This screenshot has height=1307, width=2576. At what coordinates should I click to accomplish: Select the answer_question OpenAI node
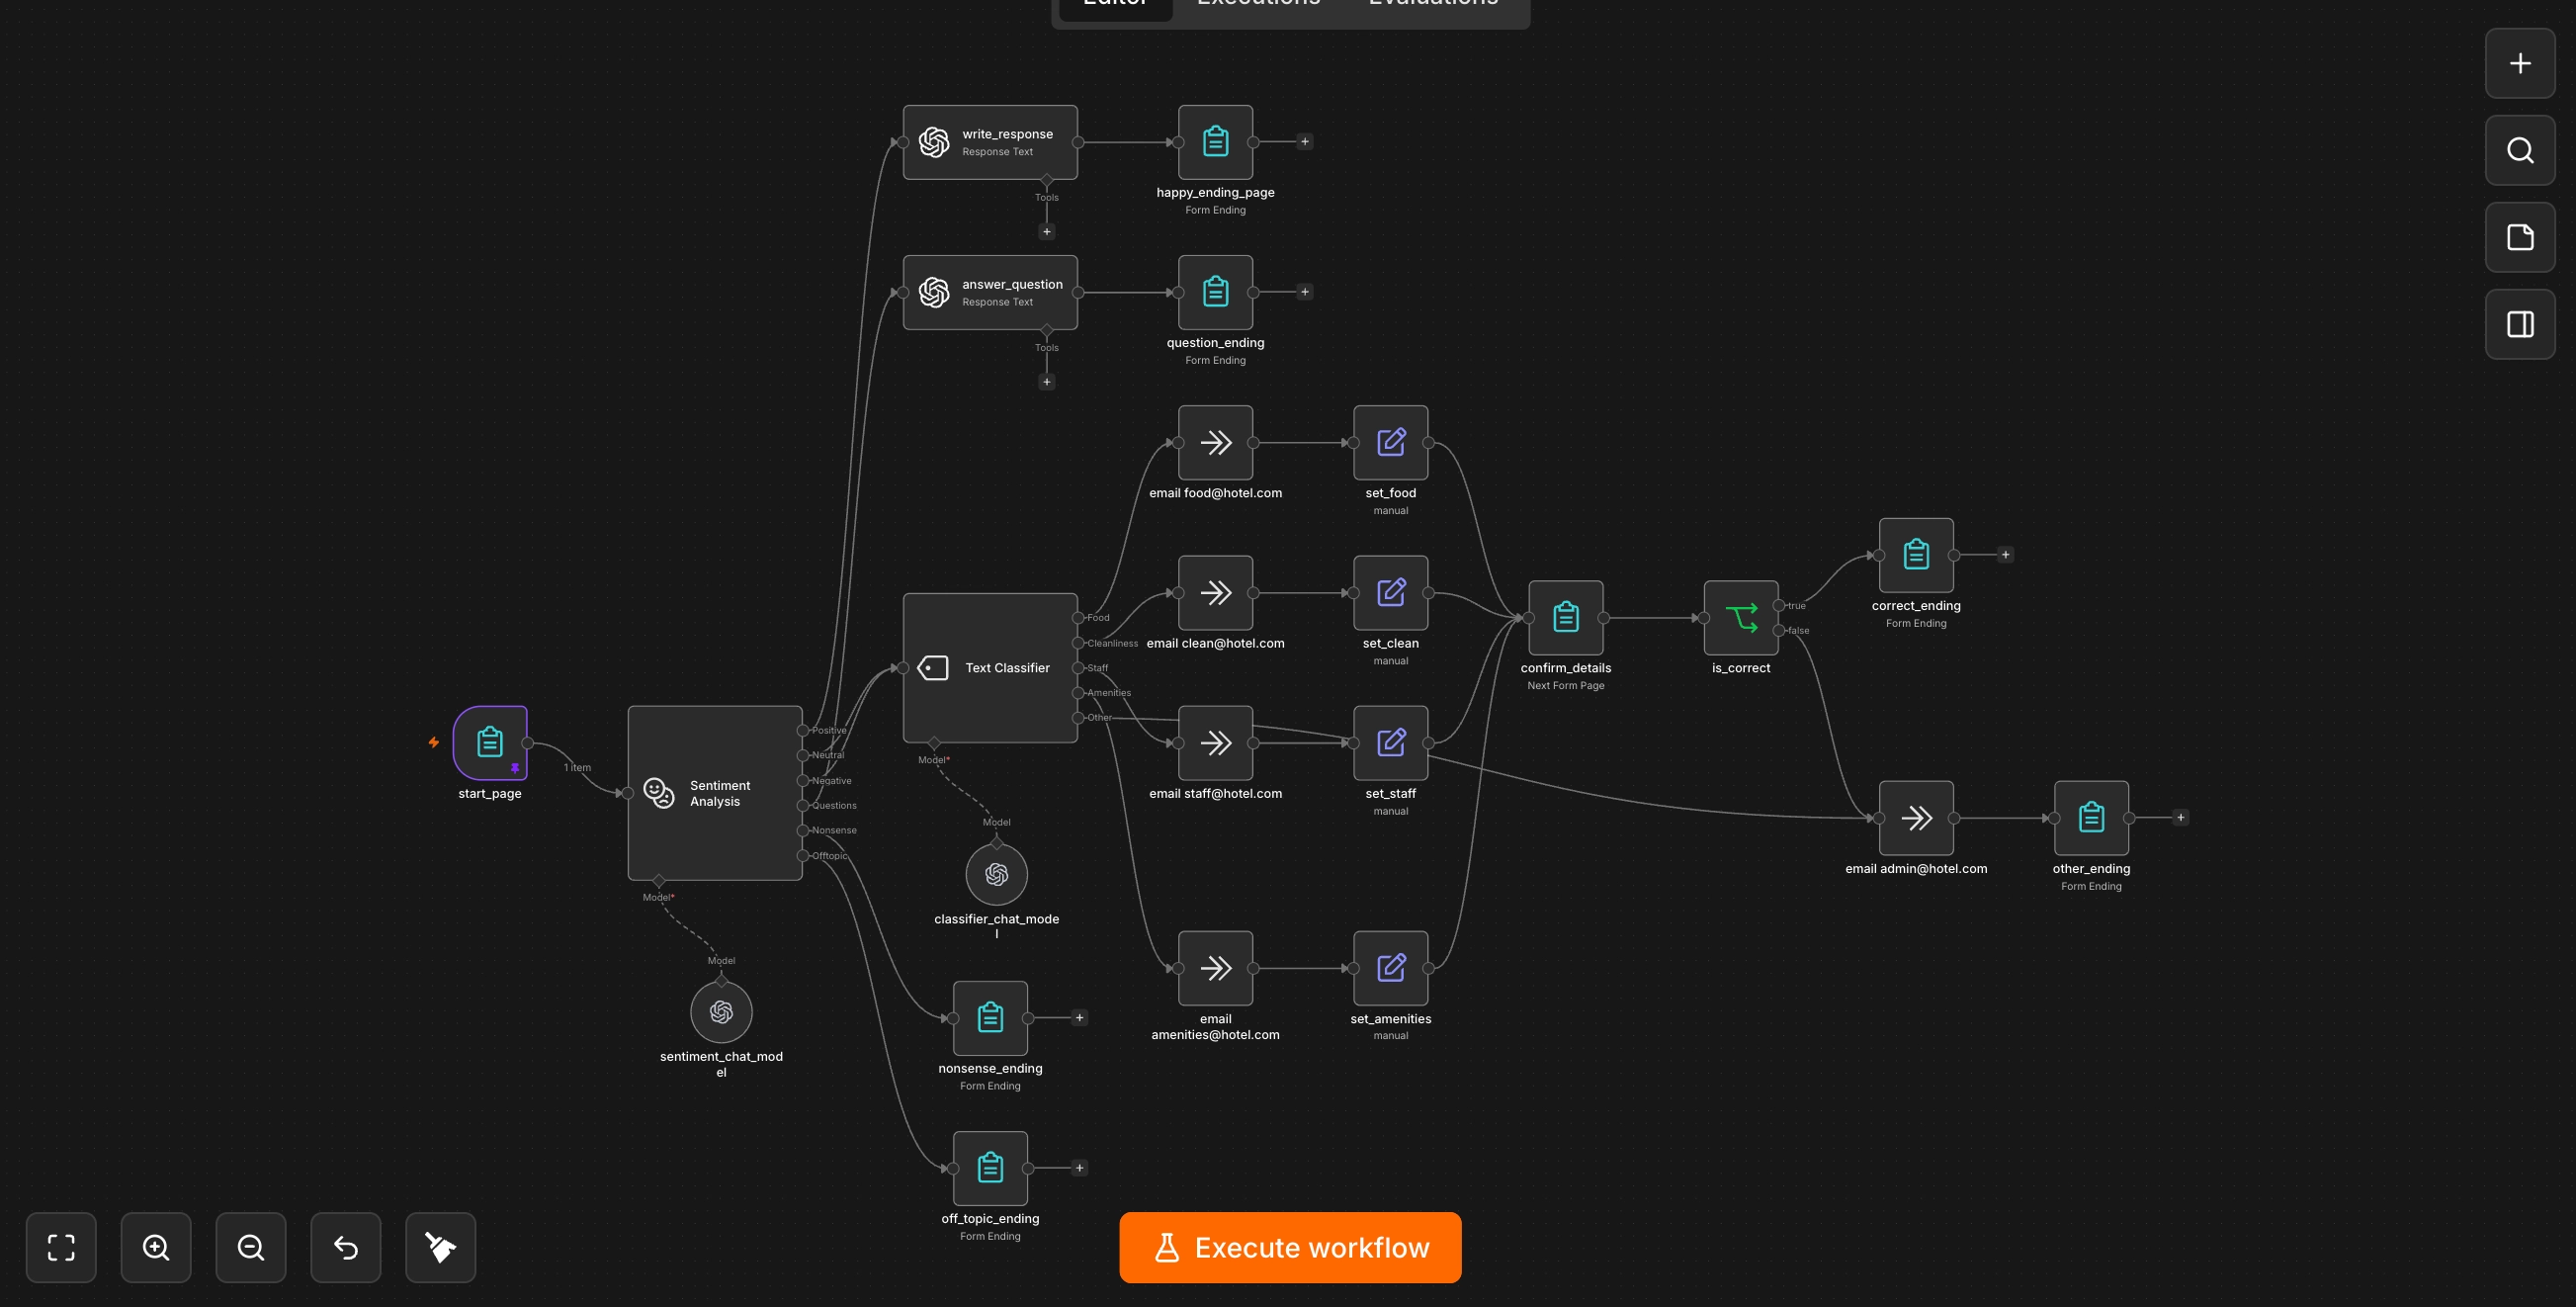click(990, 292)
